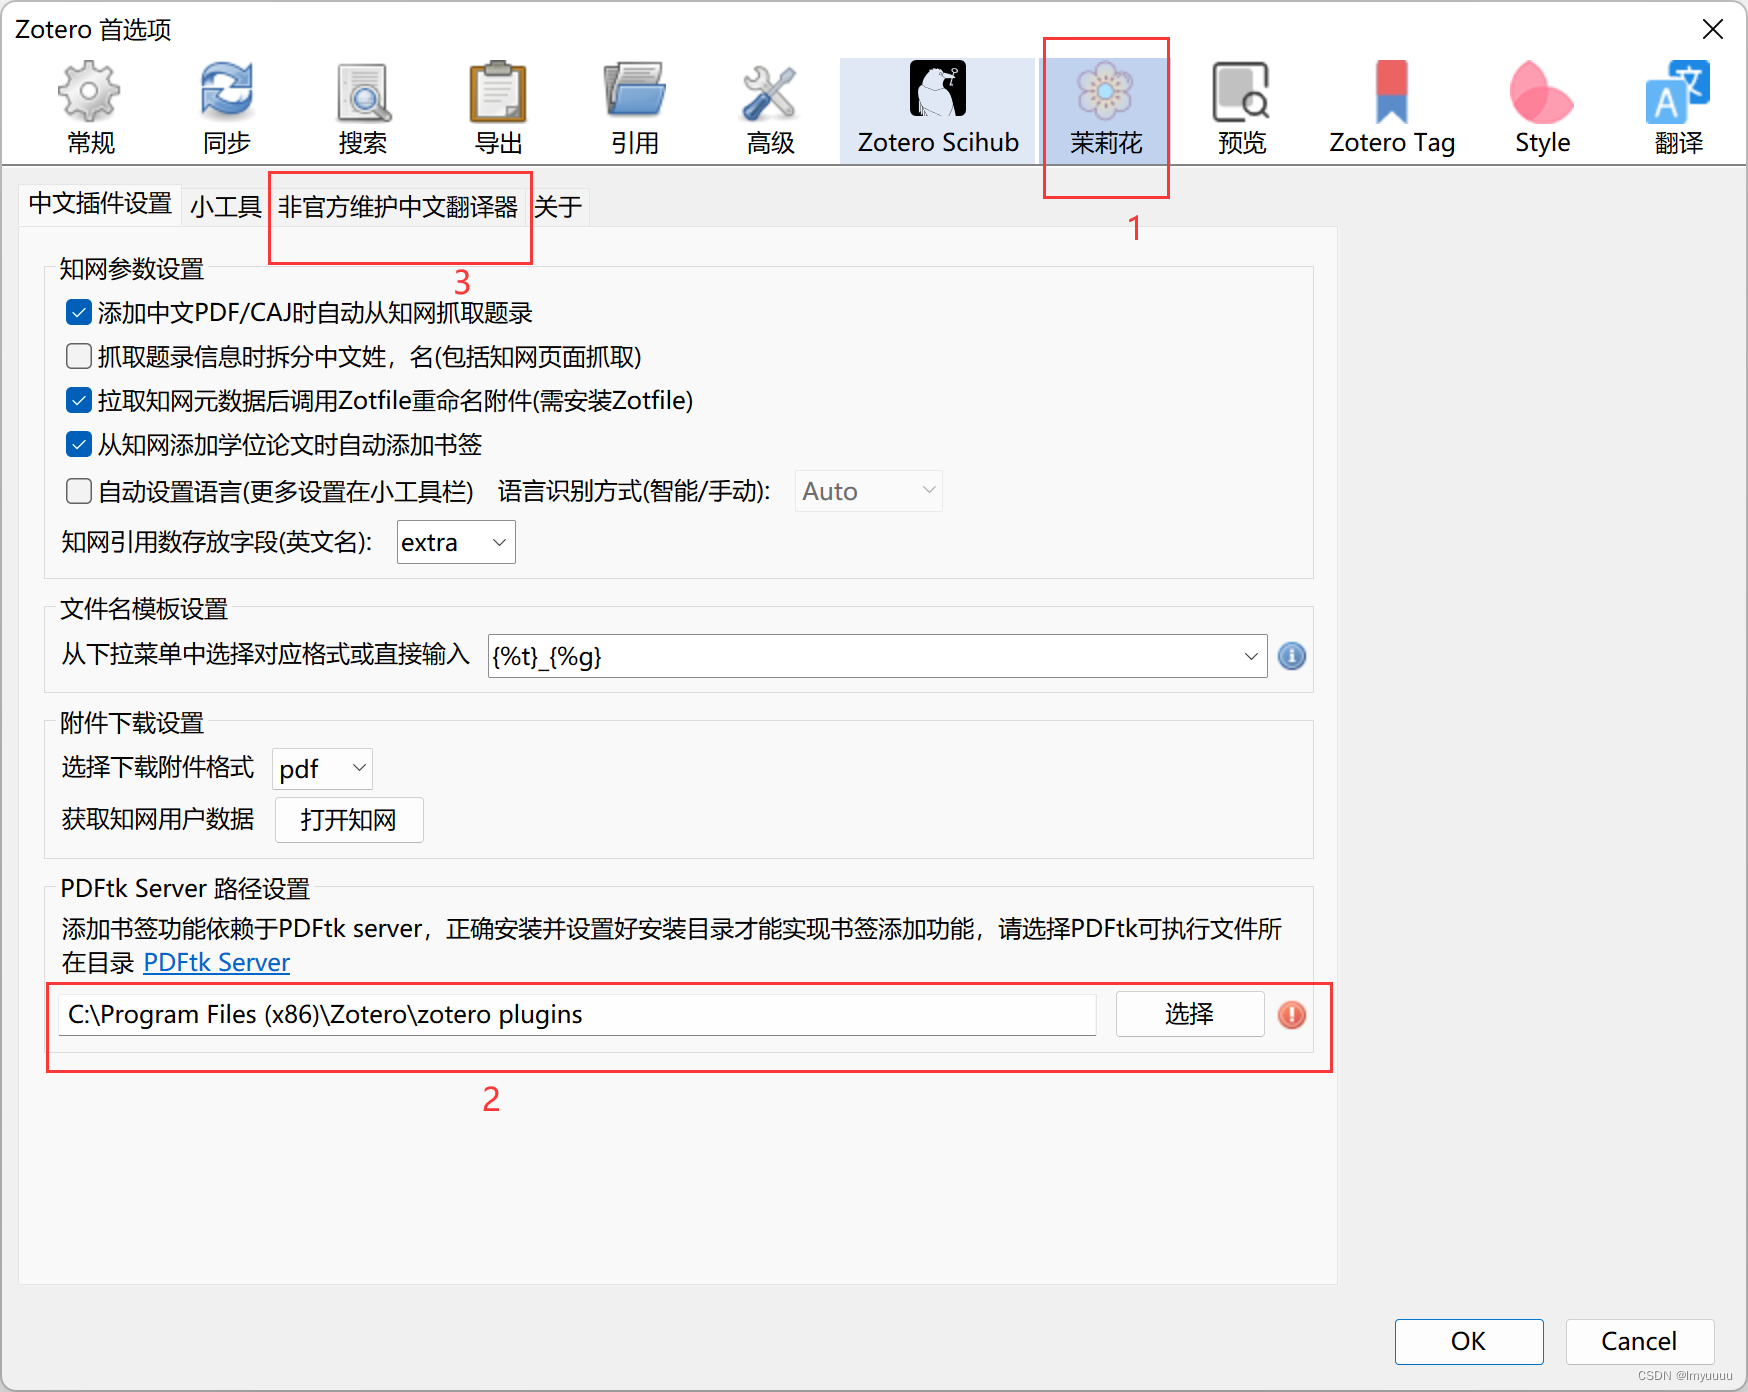
Task: Switch to the 非官方维护中文翻译器 tab
Action: coord(398,207)
